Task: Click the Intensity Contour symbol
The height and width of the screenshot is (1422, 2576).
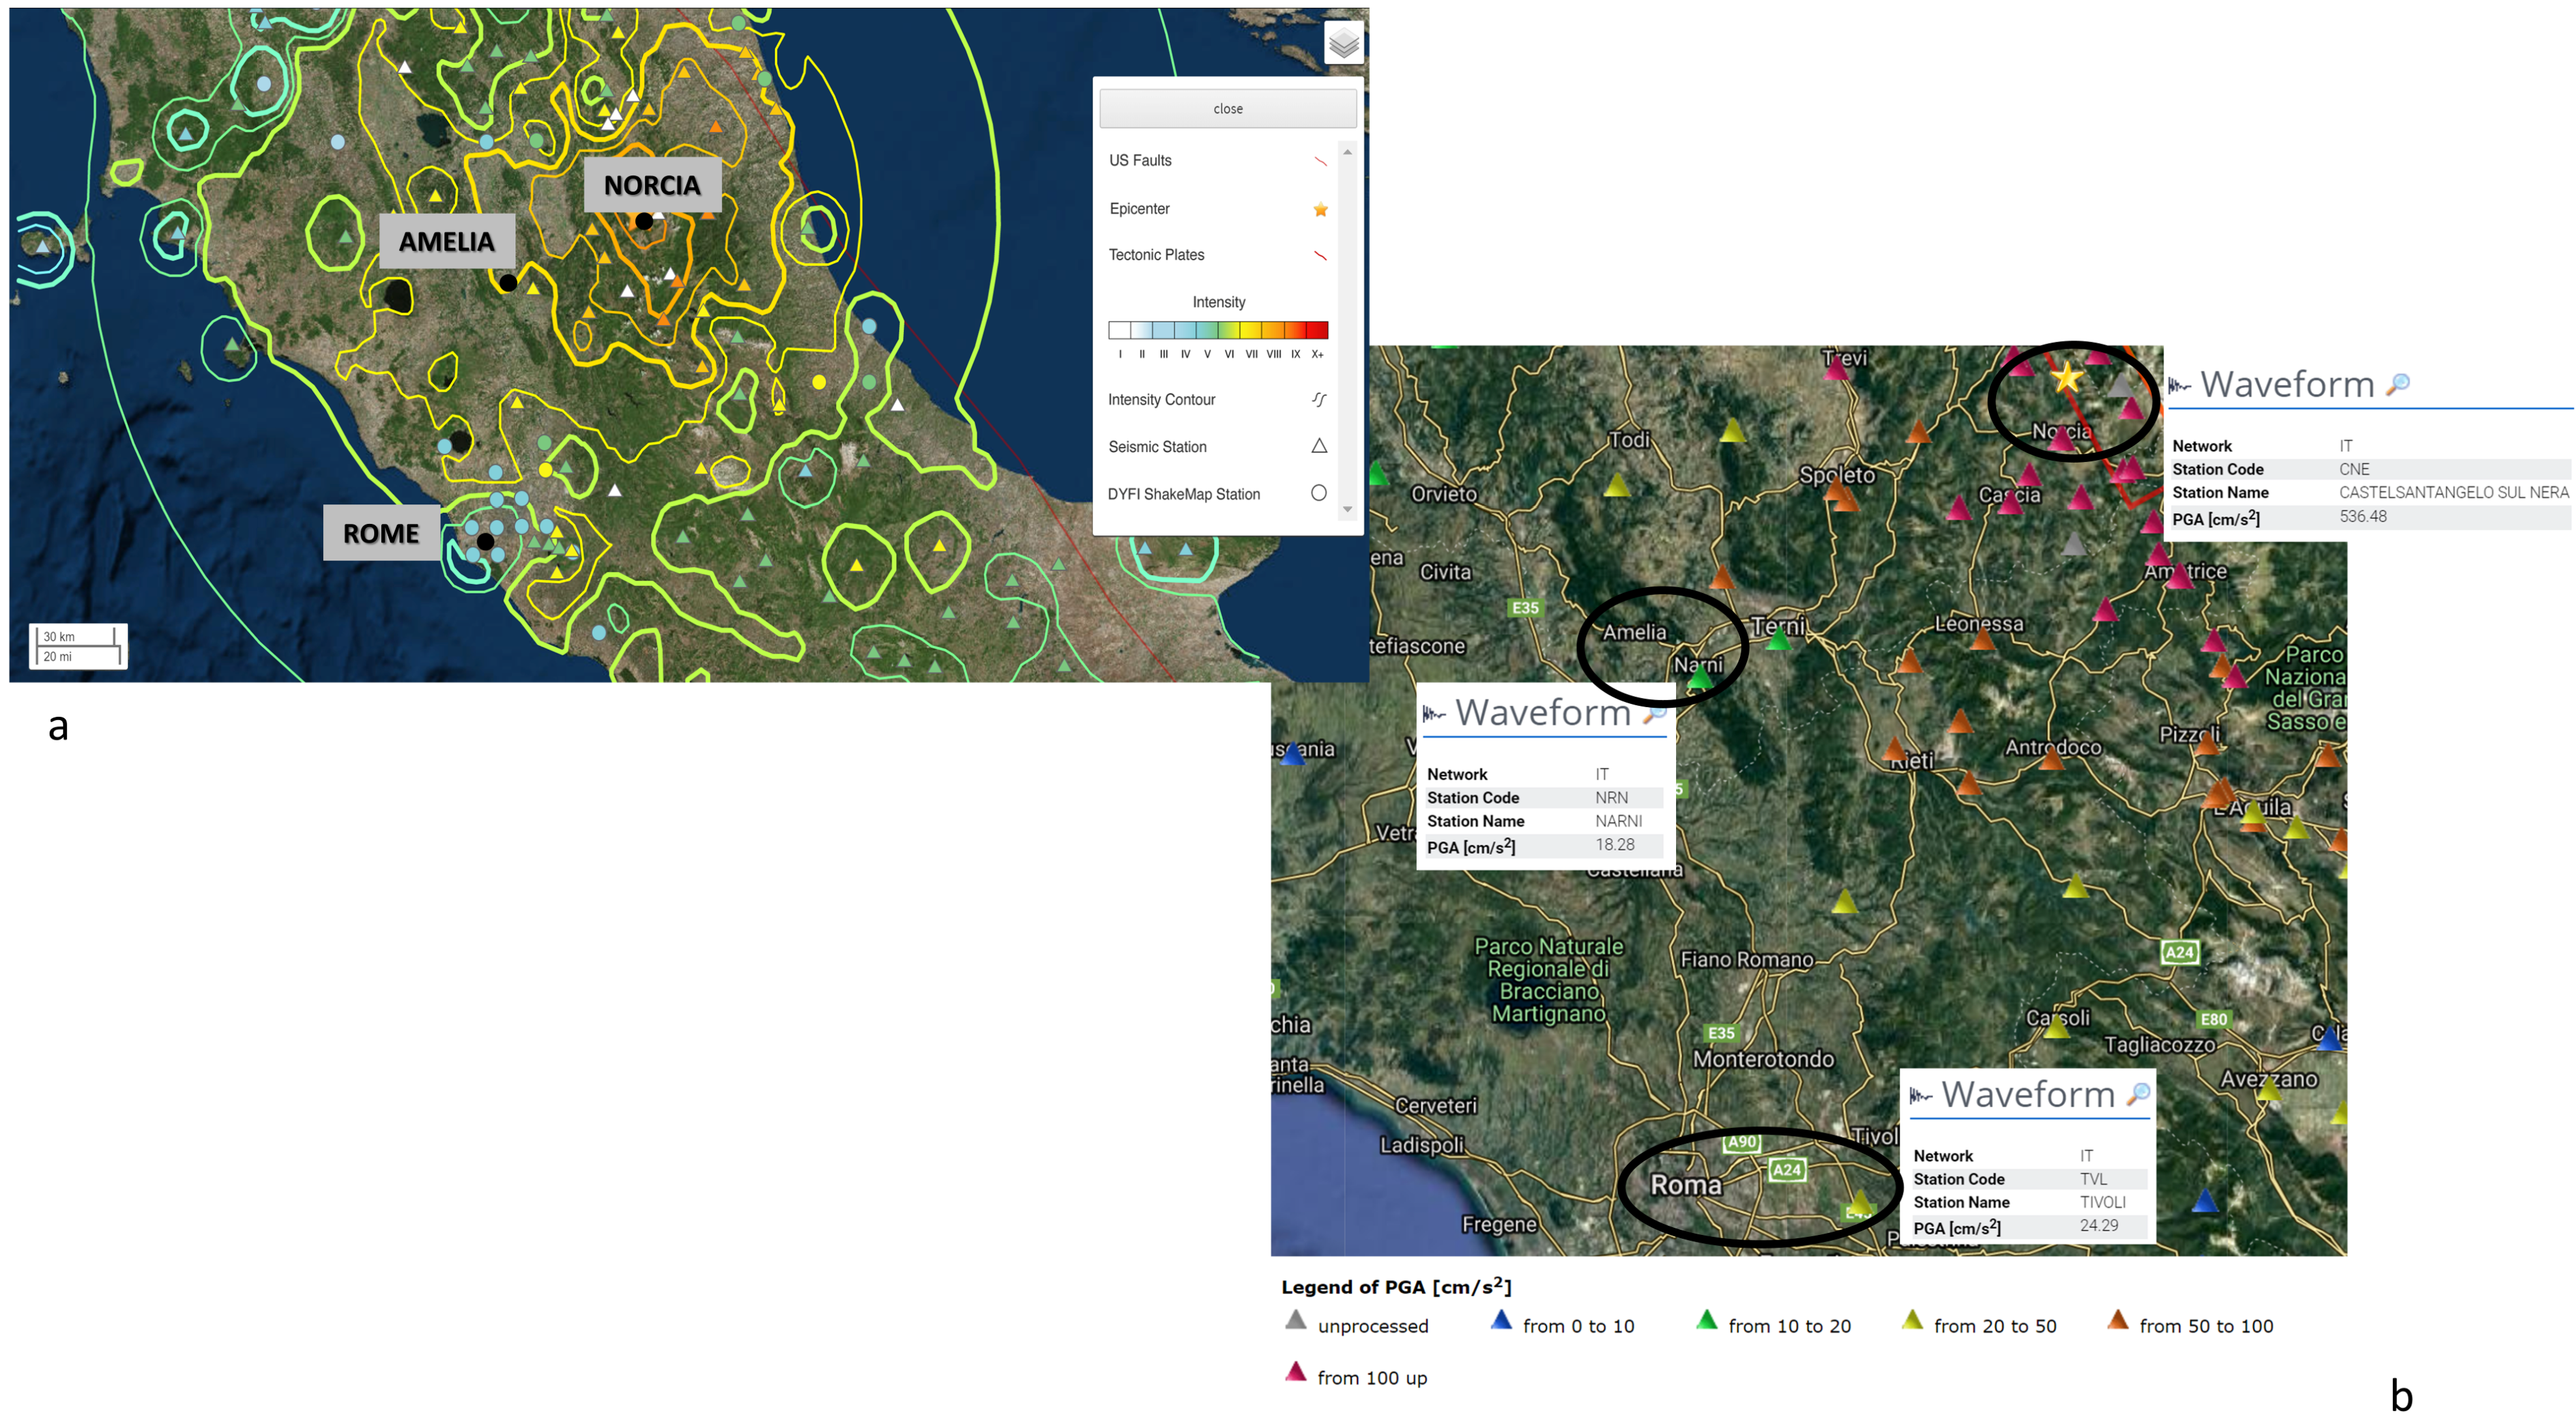Action: click(1319, 400)
